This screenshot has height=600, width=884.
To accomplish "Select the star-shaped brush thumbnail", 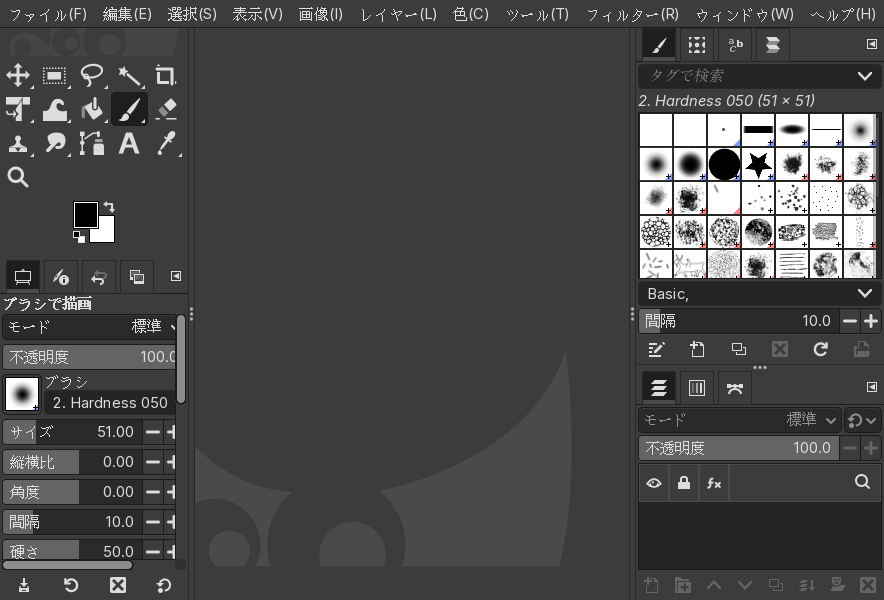I will 758,164.
